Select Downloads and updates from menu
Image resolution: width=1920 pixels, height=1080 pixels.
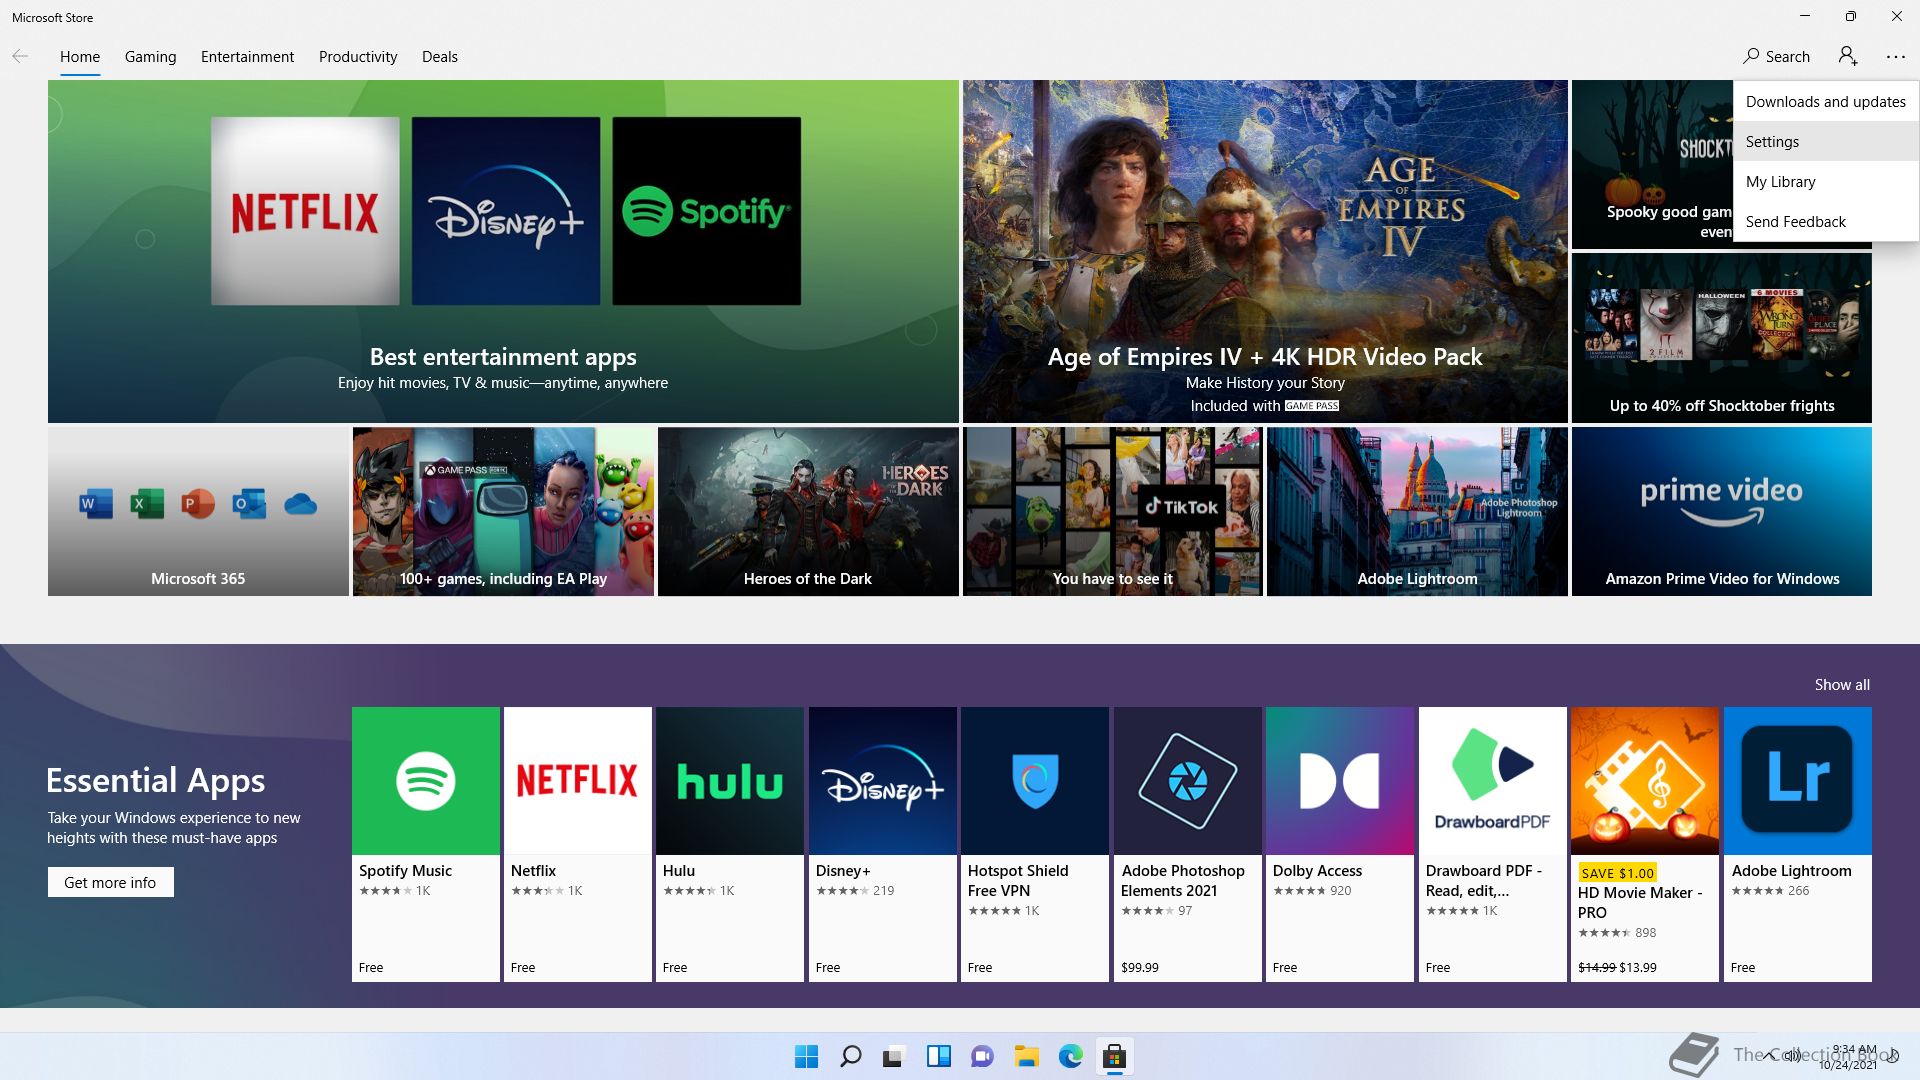(x=1826, y=102)
